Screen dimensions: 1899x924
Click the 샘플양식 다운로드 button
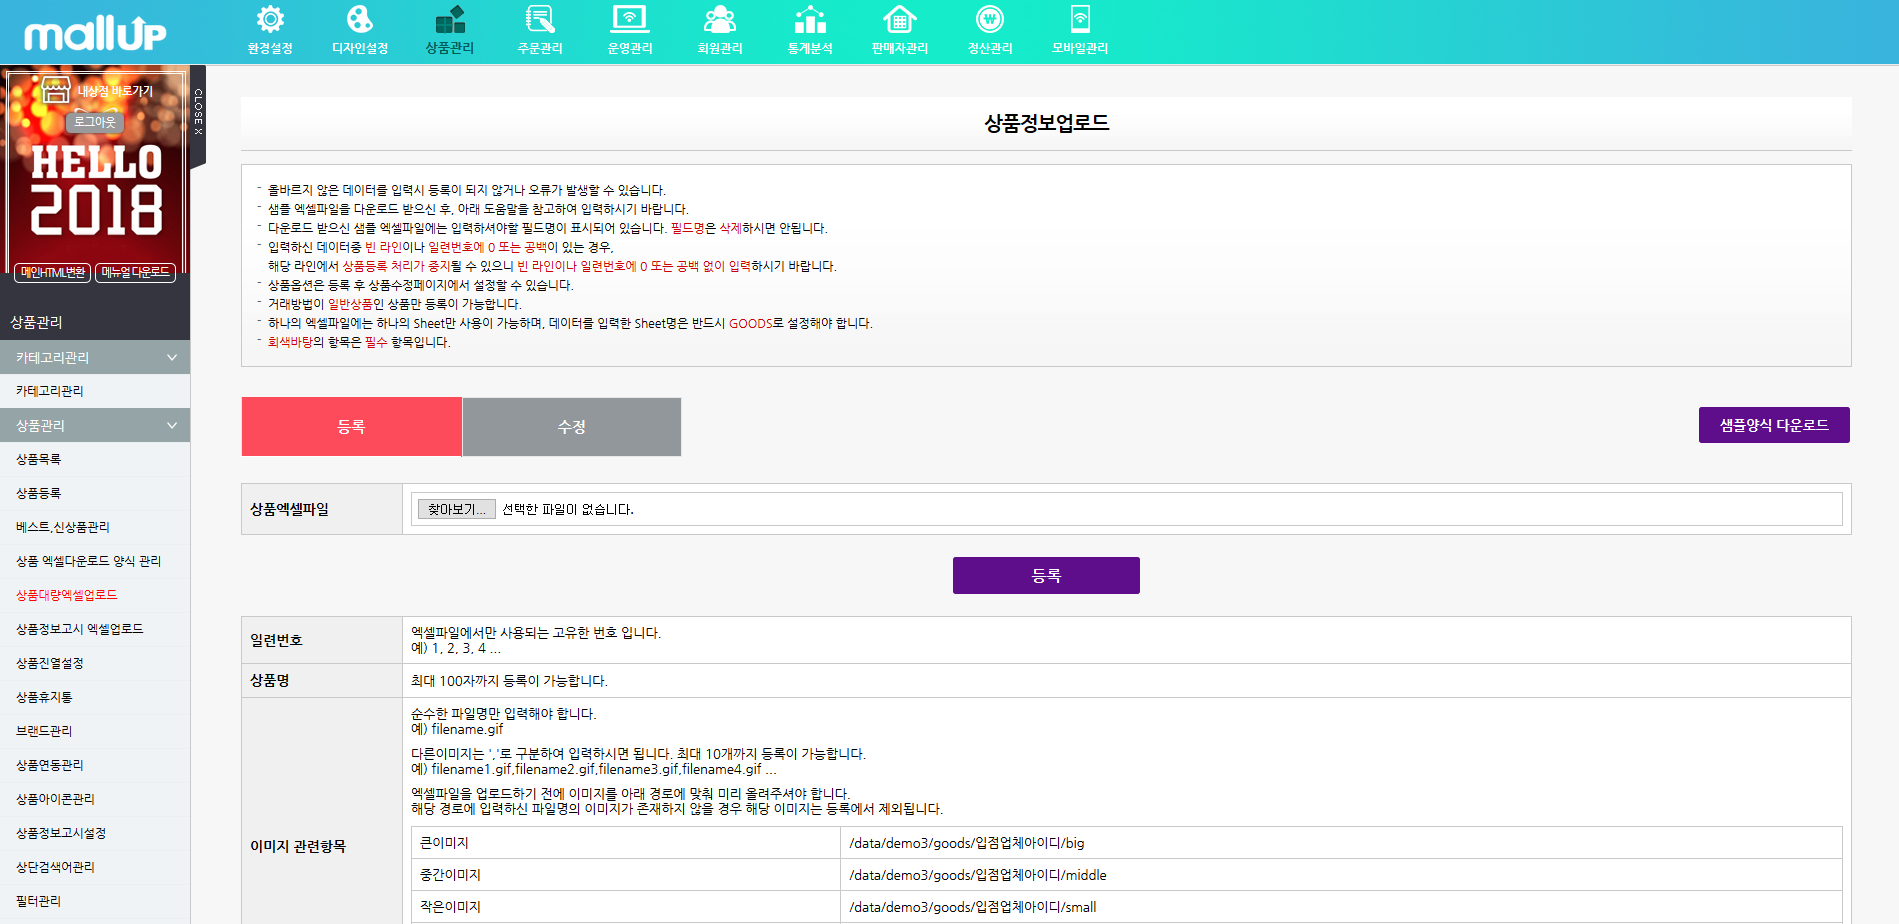click(x=1773, y=425)
